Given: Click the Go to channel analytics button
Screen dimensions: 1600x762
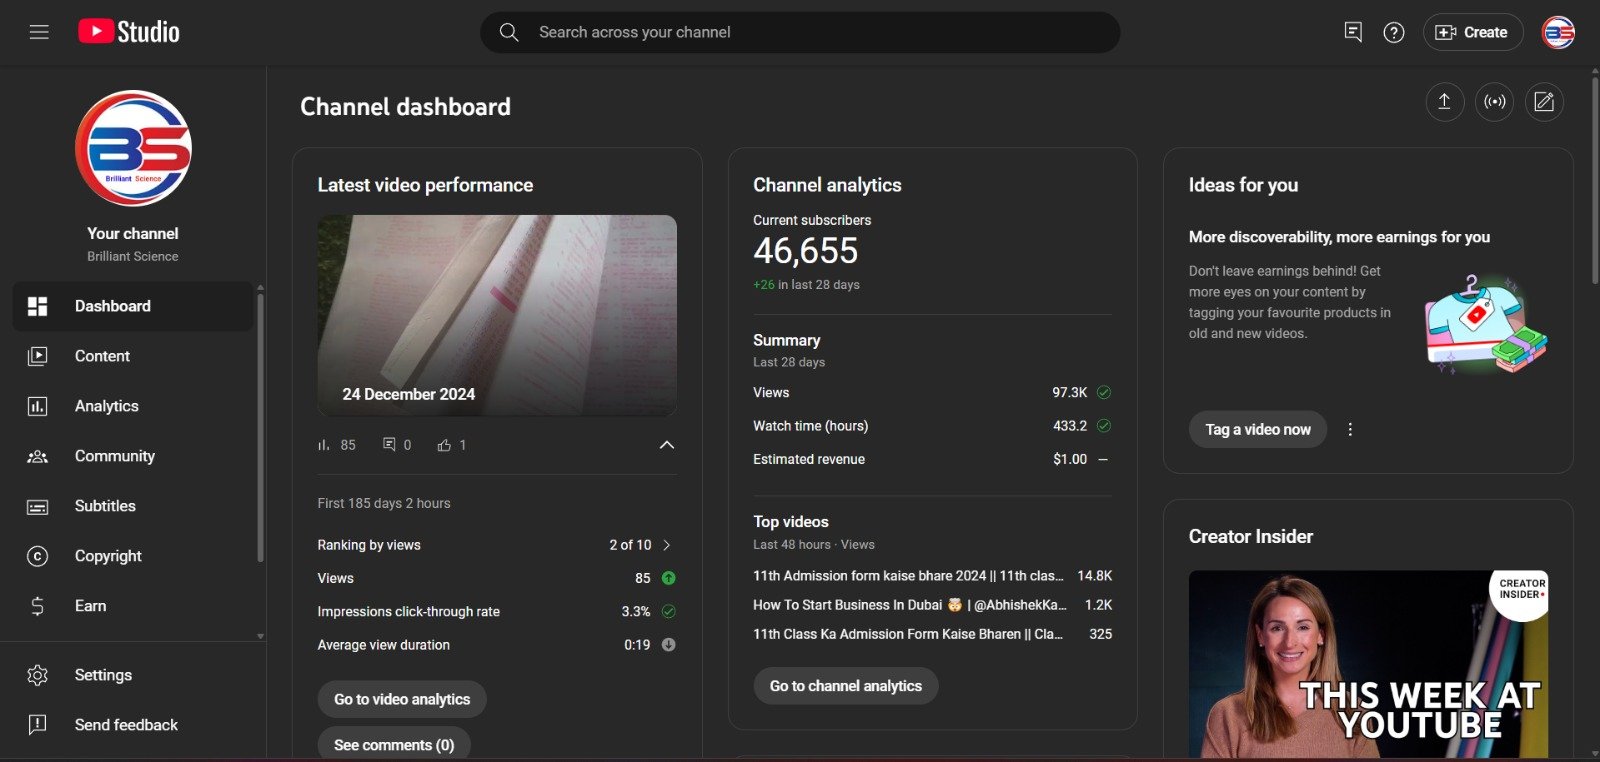Looking at the screenshot, I should pyautogui.click(x=846, y=686).
